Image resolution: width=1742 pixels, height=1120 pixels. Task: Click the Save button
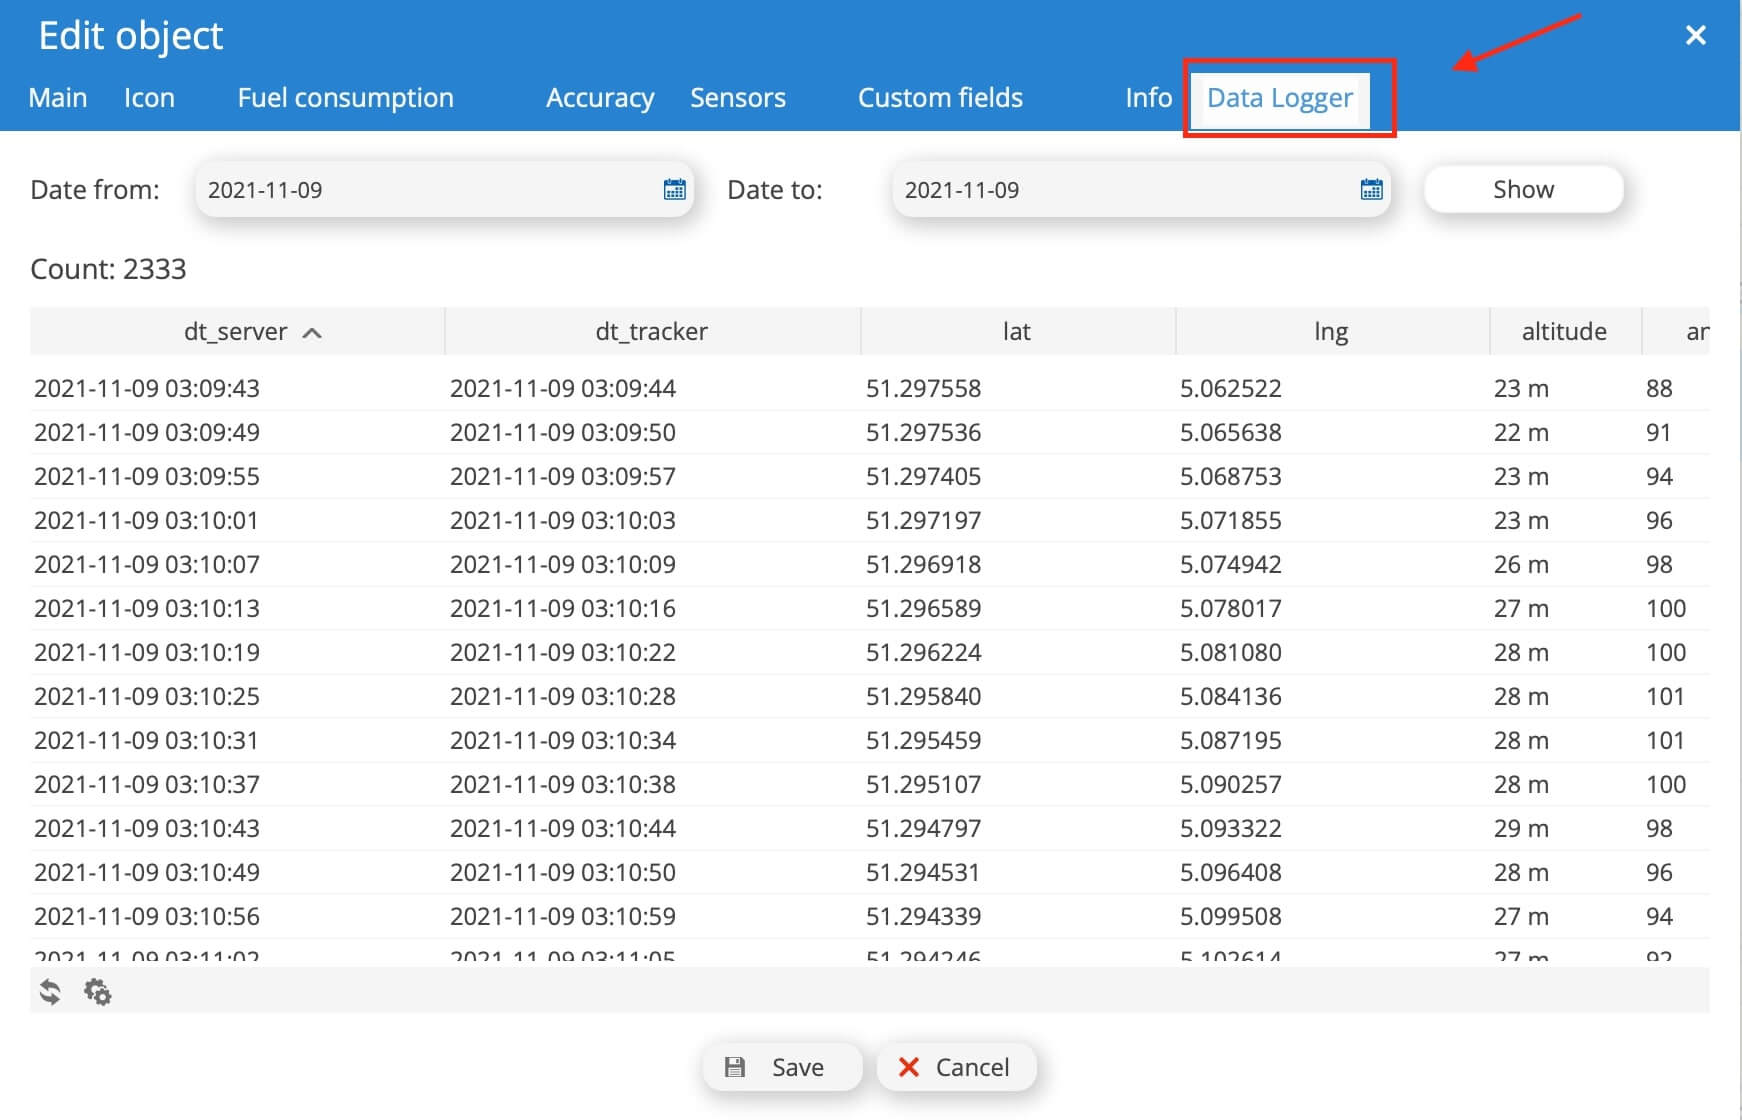point(781,1067)
